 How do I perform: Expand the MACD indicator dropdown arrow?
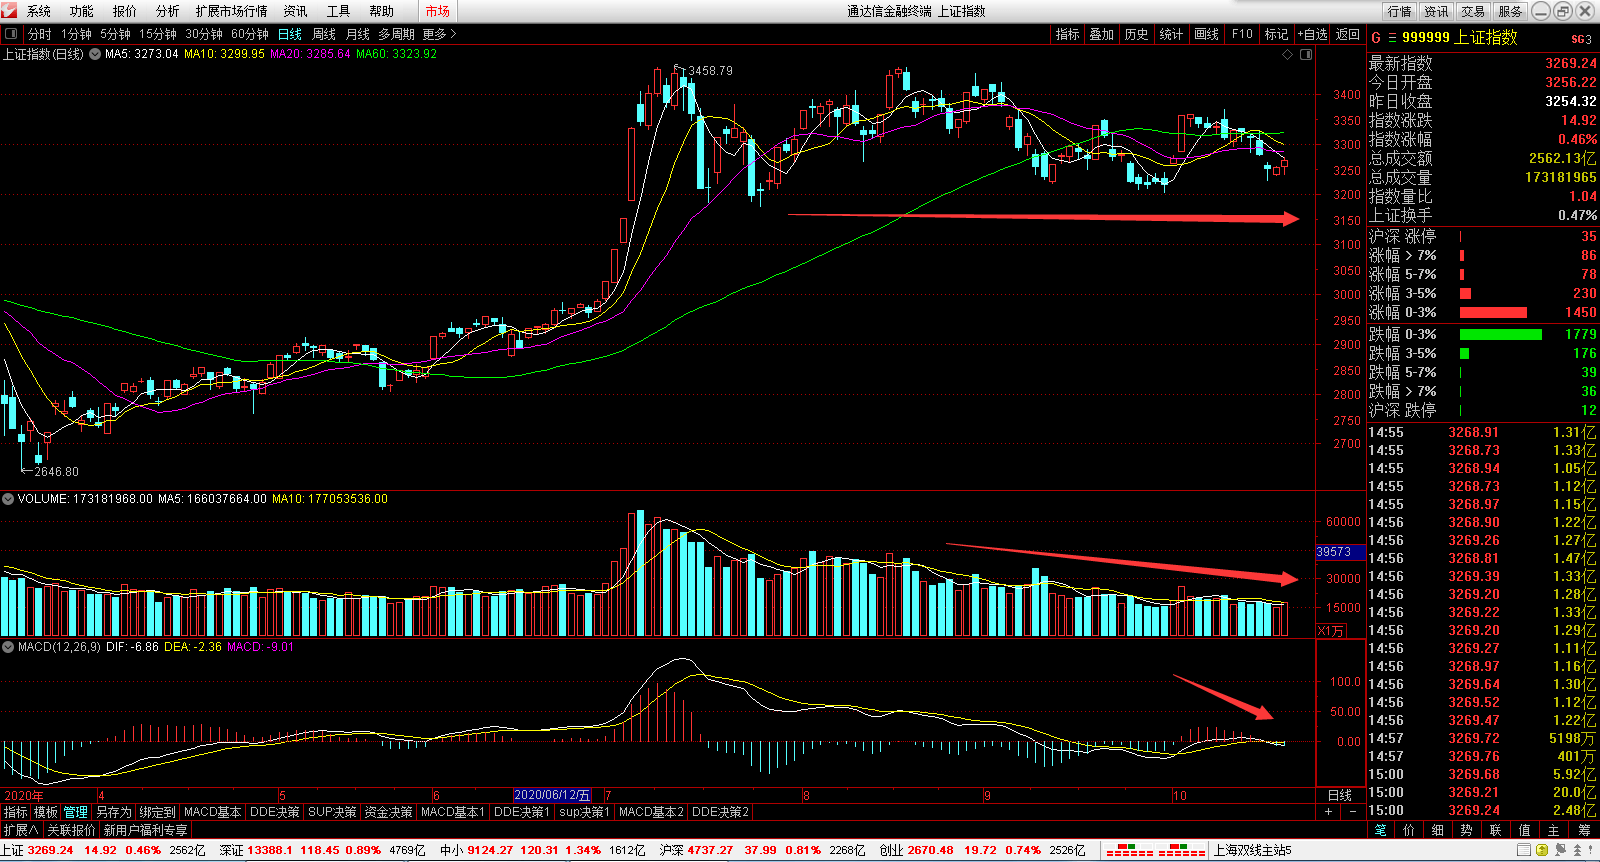coord(8,647)
